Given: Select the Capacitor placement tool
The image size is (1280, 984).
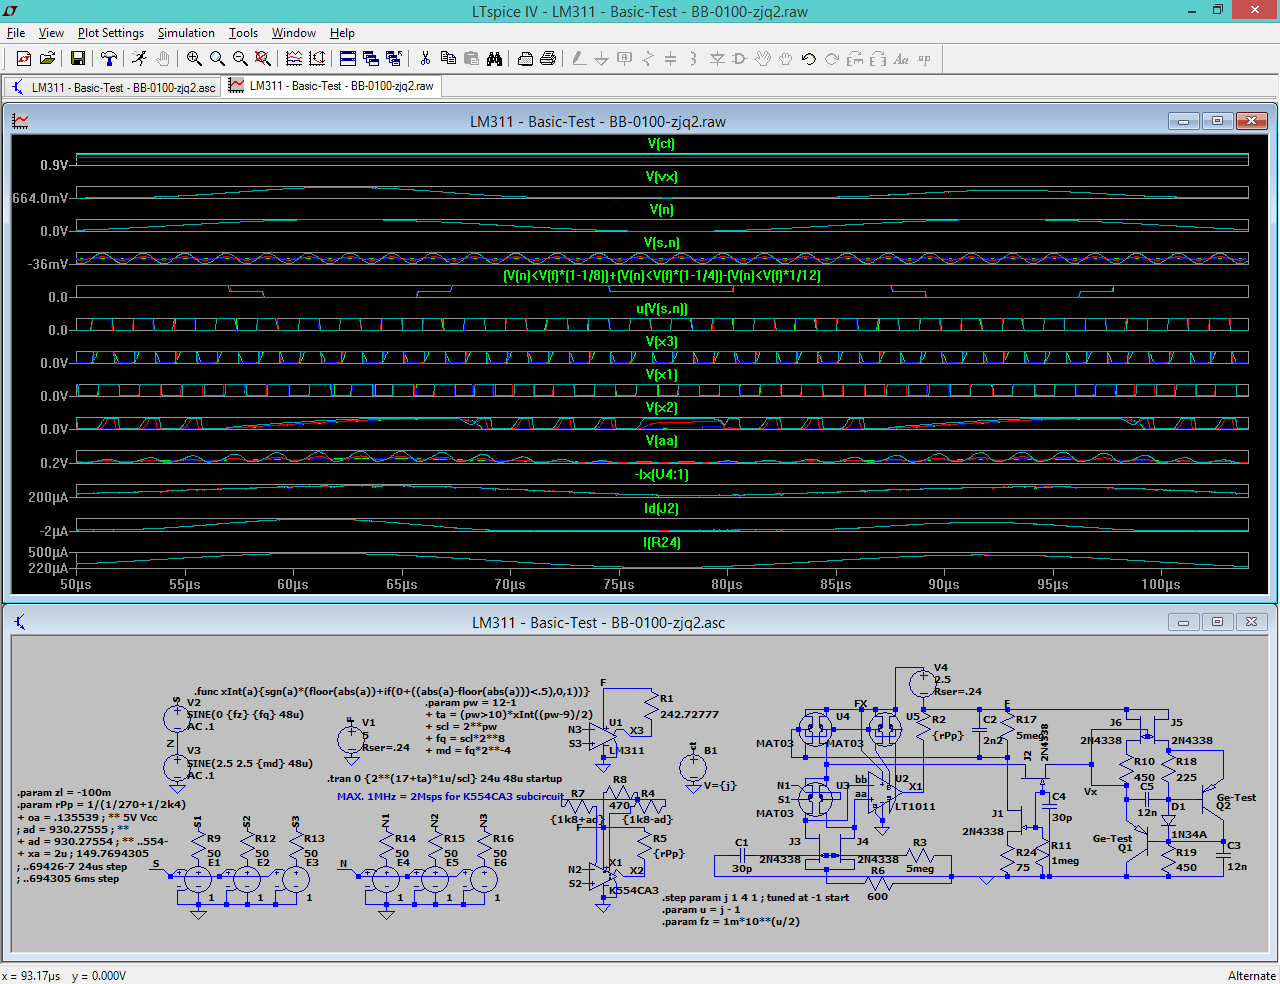Looking at the screenshot, I should 671,59.
